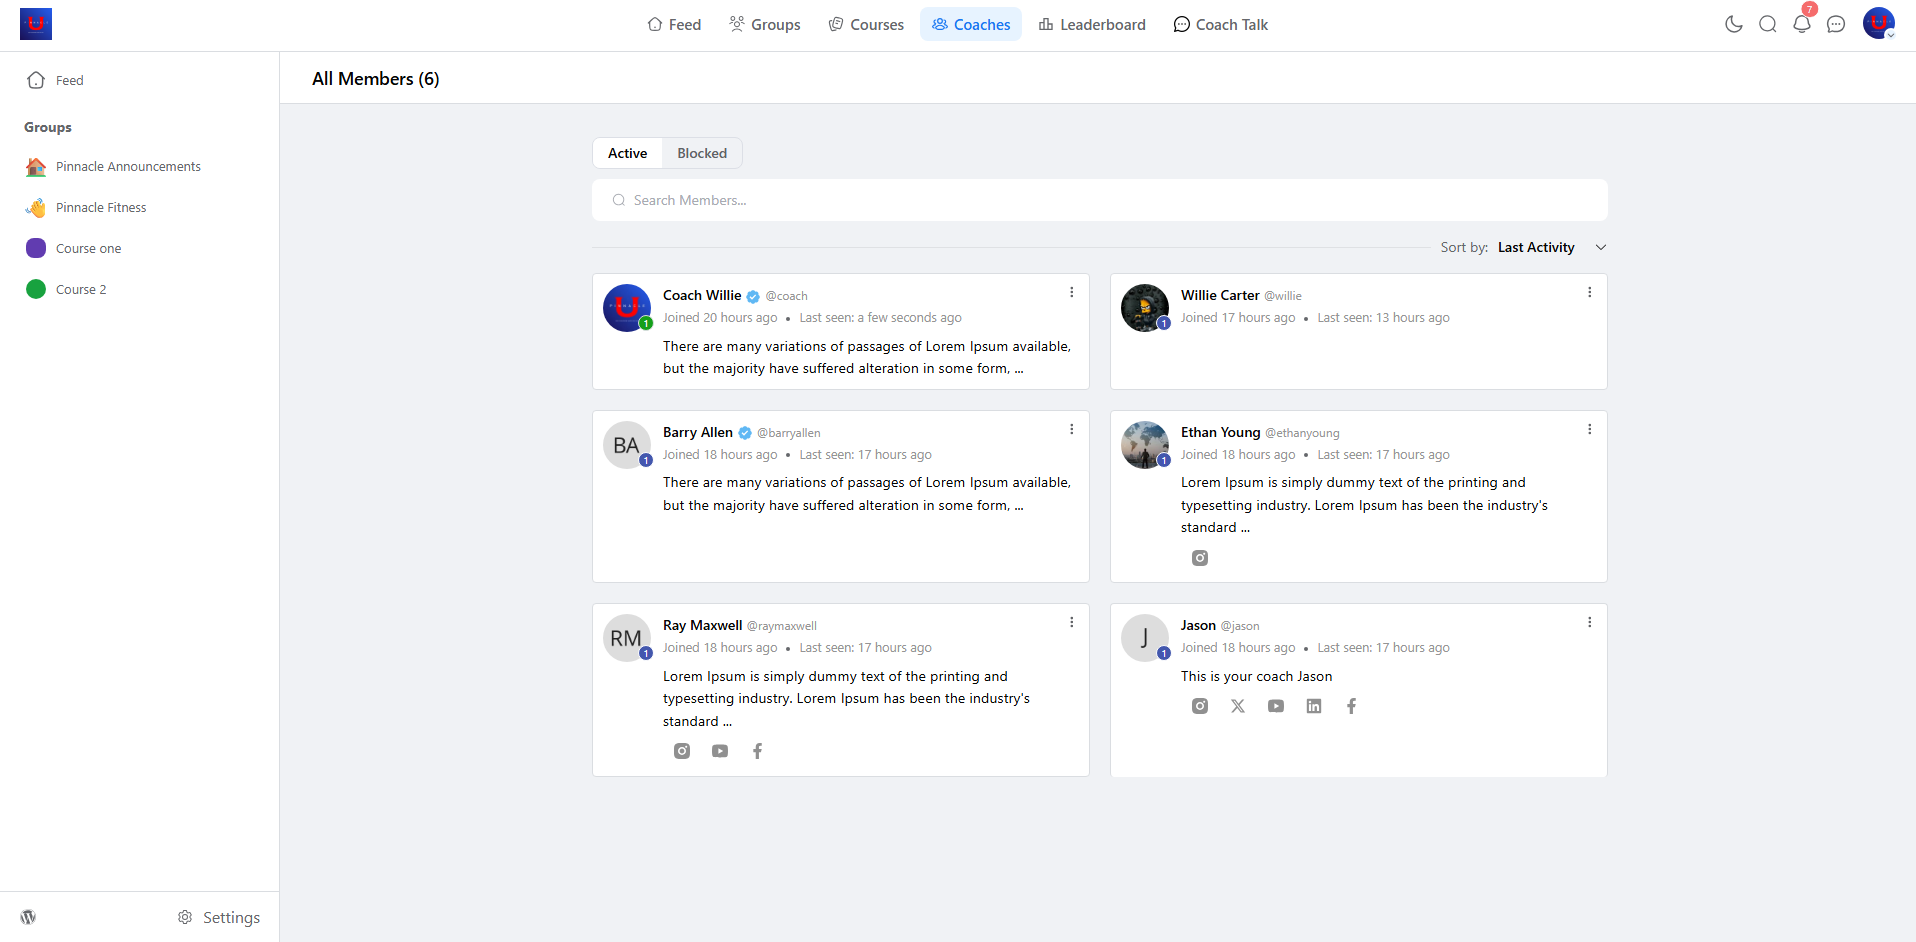Click the Search Members input field
The height and width of the screenshot is (942, 1916).
1100,200
